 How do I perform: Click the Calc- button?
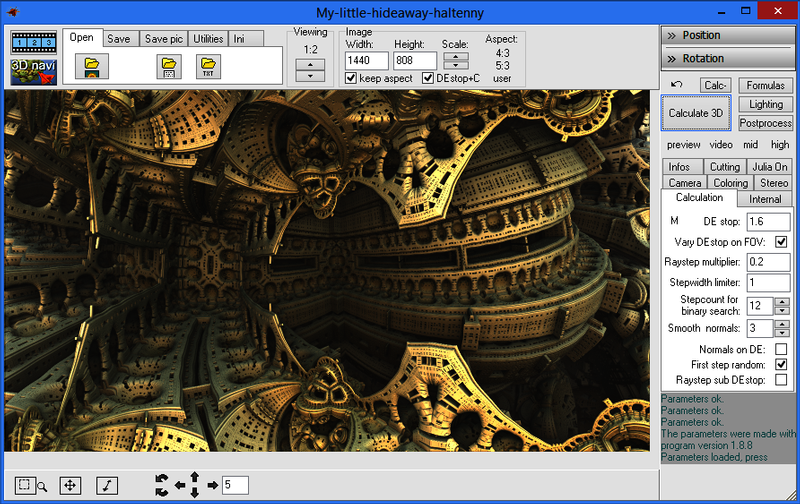click(715, 85)
